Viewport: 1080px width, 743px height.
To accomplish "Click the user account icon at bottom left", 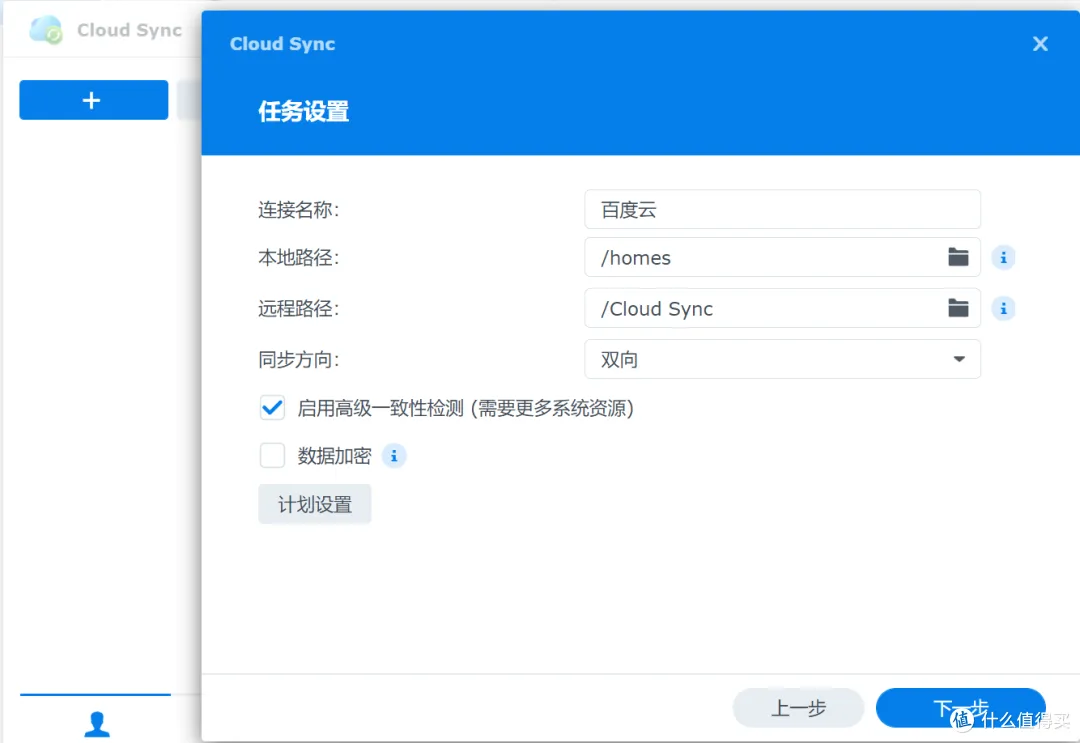I will (96, 724).
